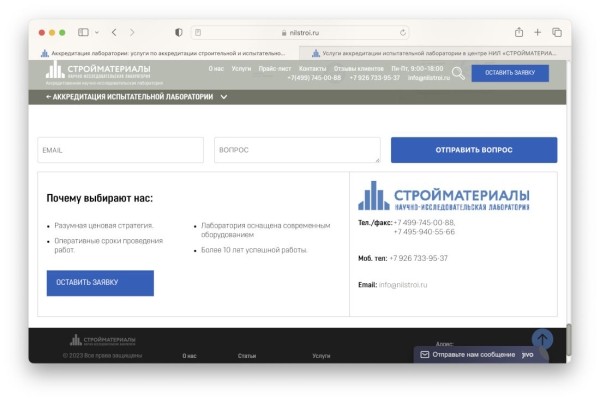Image resolution: width=600 pixels, height=401 pixels.
Task: Reload the page using the refresh icon
Action: [403, 32]
